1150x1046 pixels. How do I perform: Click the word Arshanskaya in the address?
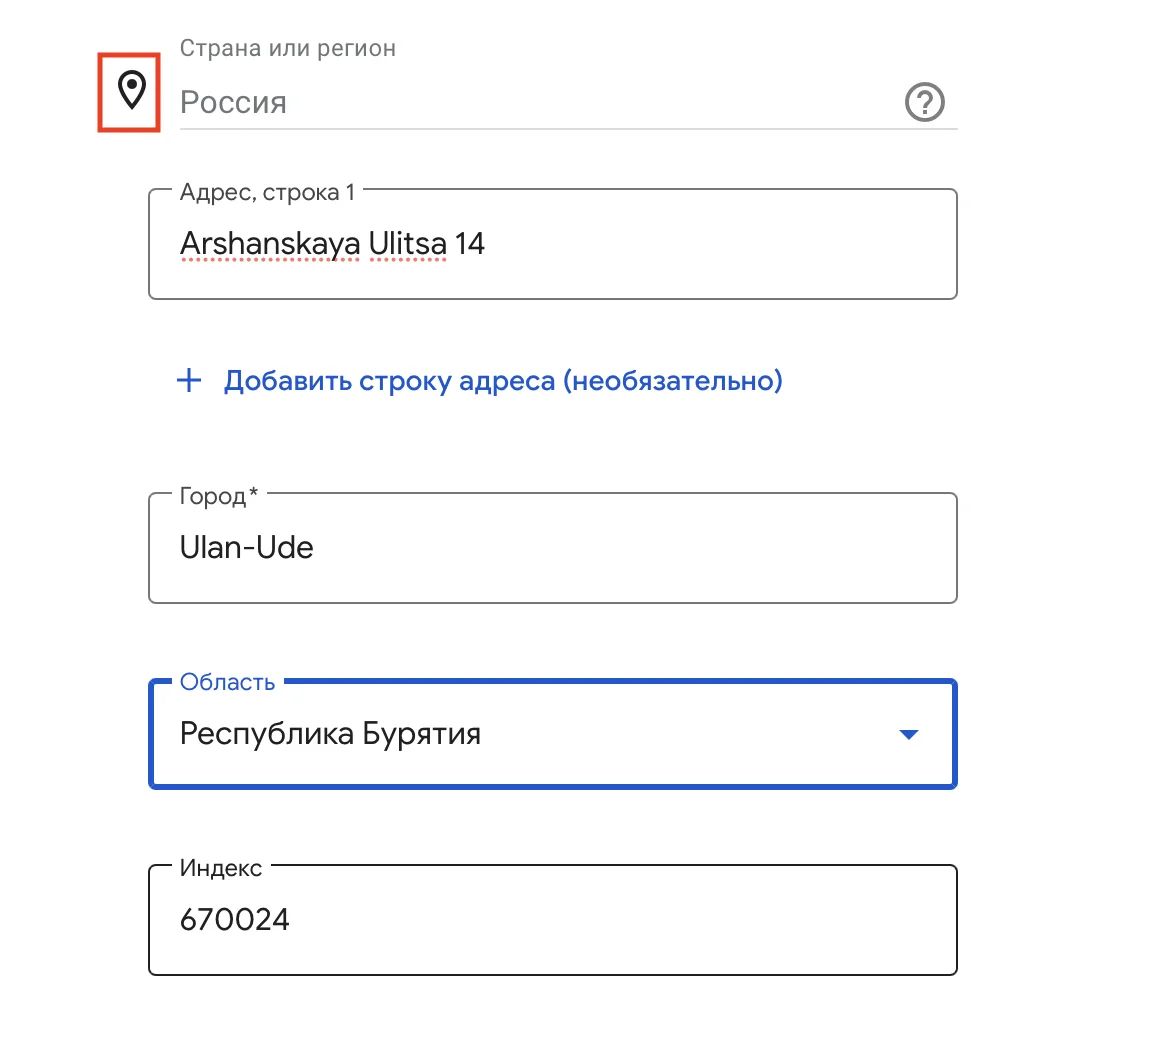[x=270, y=244]
